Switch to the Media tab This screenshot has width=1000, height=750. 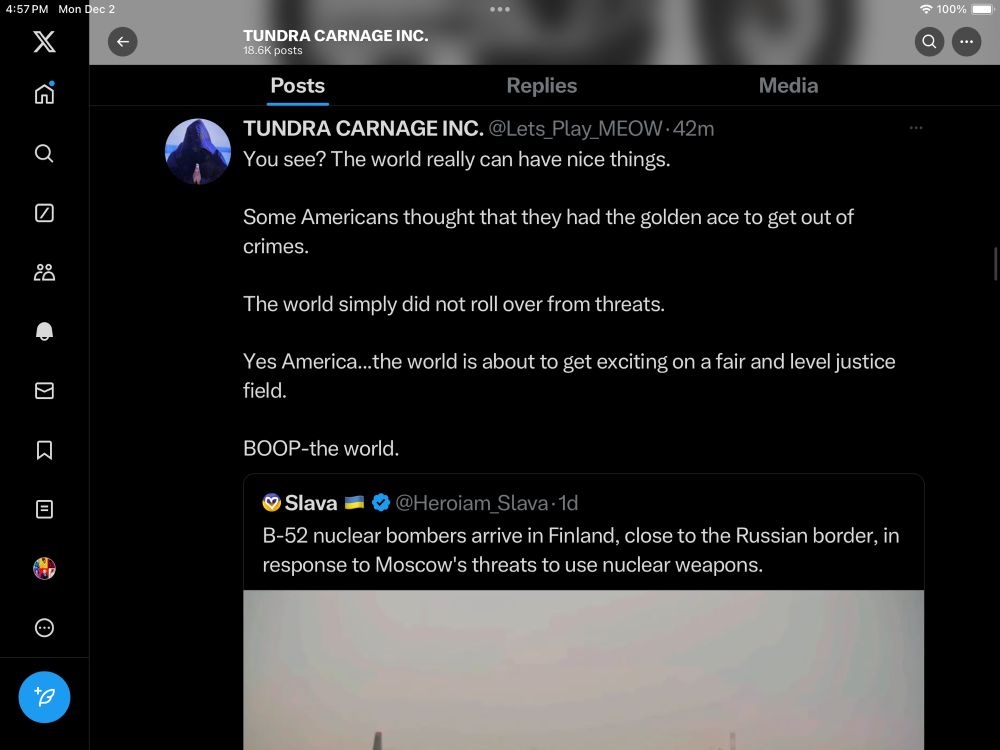[788, 85]
